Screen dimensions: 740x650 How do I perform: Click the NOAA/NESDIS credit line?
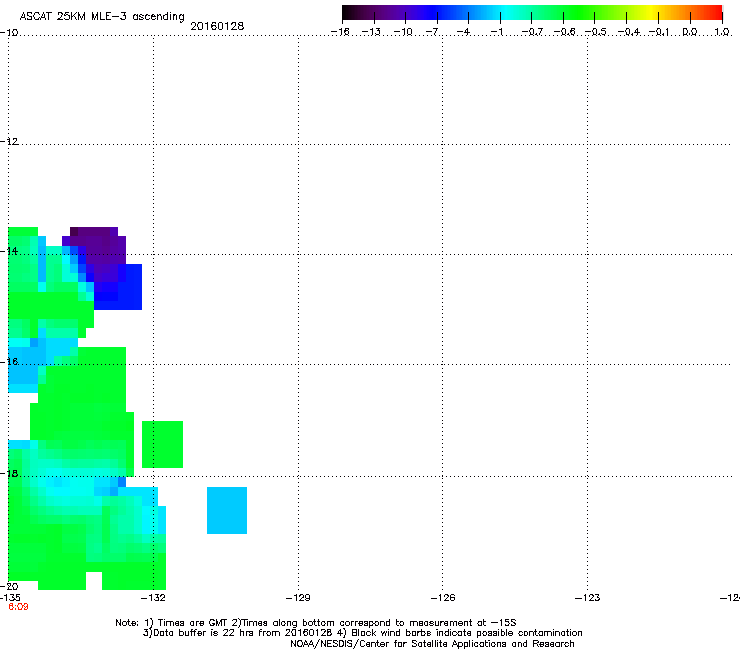432,643
